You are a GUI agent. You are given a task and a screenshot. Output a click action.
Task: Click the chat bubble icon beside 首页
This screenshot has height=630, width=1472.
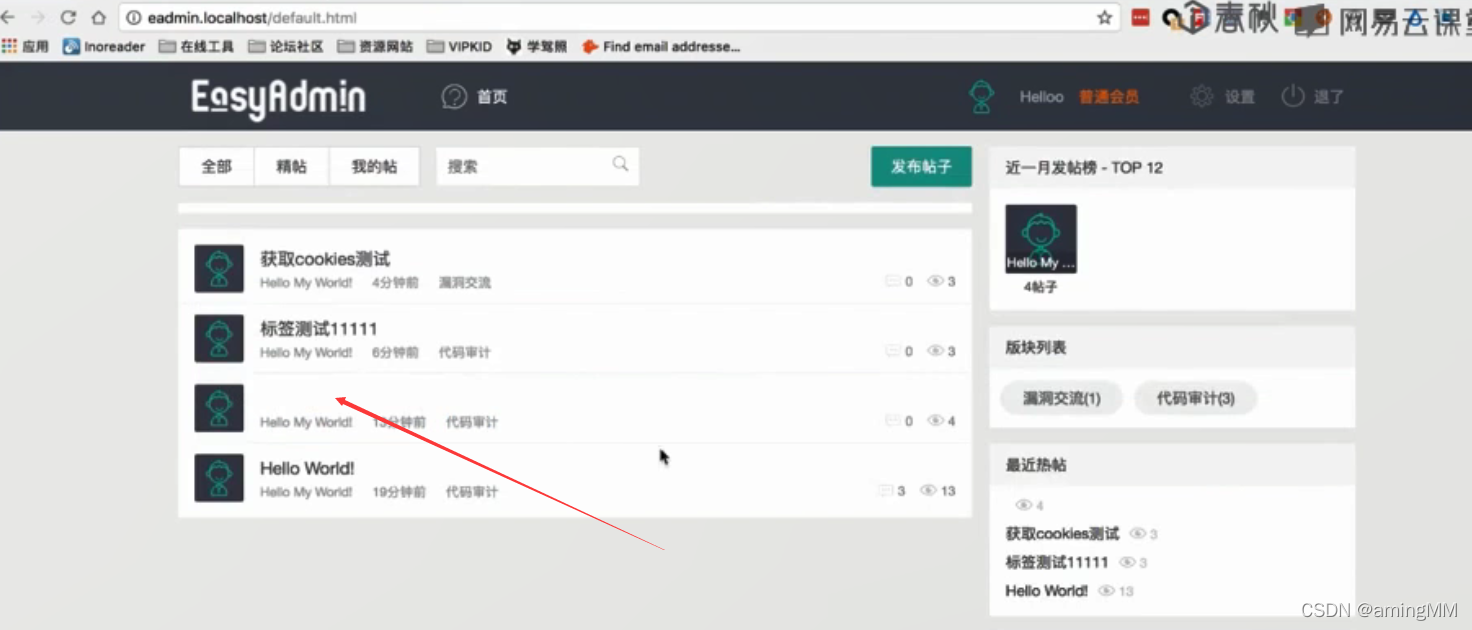pyautogui.click(x=453, y=96)
